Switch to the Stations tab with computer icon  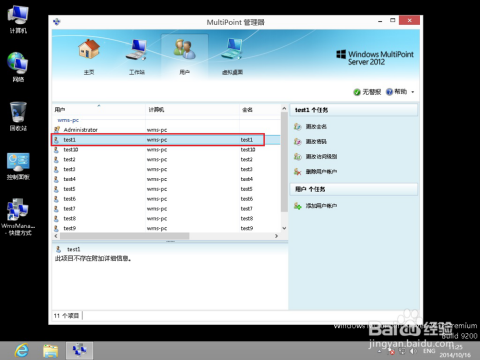pos(137,57)
